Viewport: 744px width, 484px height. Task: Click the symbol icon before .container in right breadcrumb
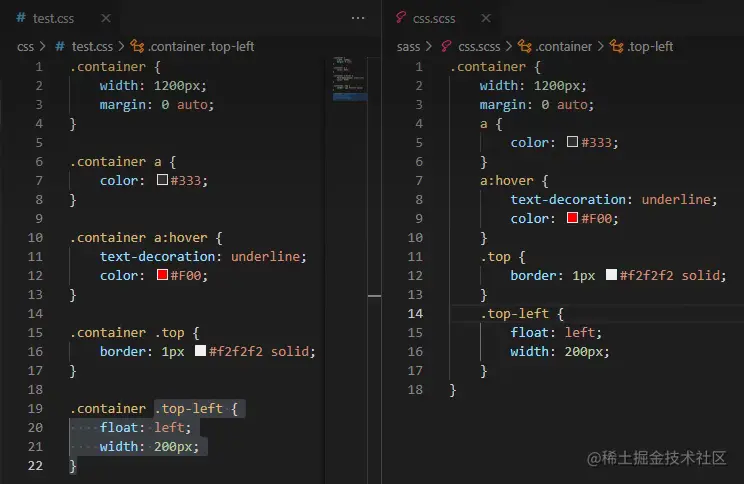click(x=524, y=46)
